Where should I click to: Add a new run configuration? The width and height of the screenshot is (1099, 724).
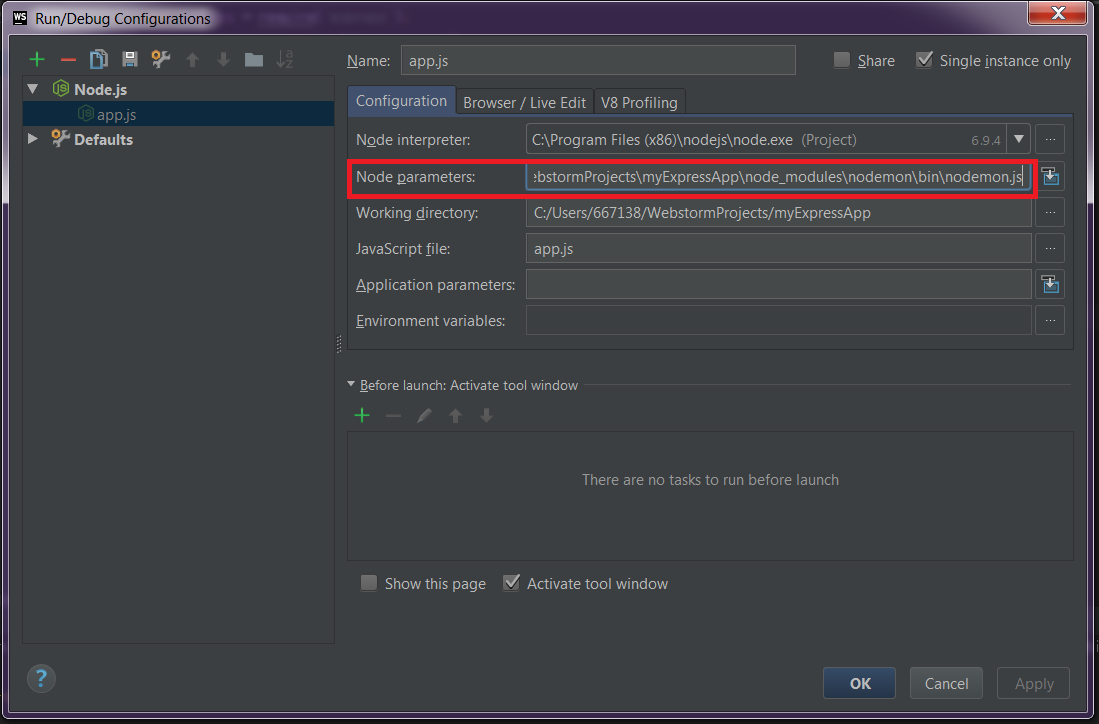pos(37,59)
